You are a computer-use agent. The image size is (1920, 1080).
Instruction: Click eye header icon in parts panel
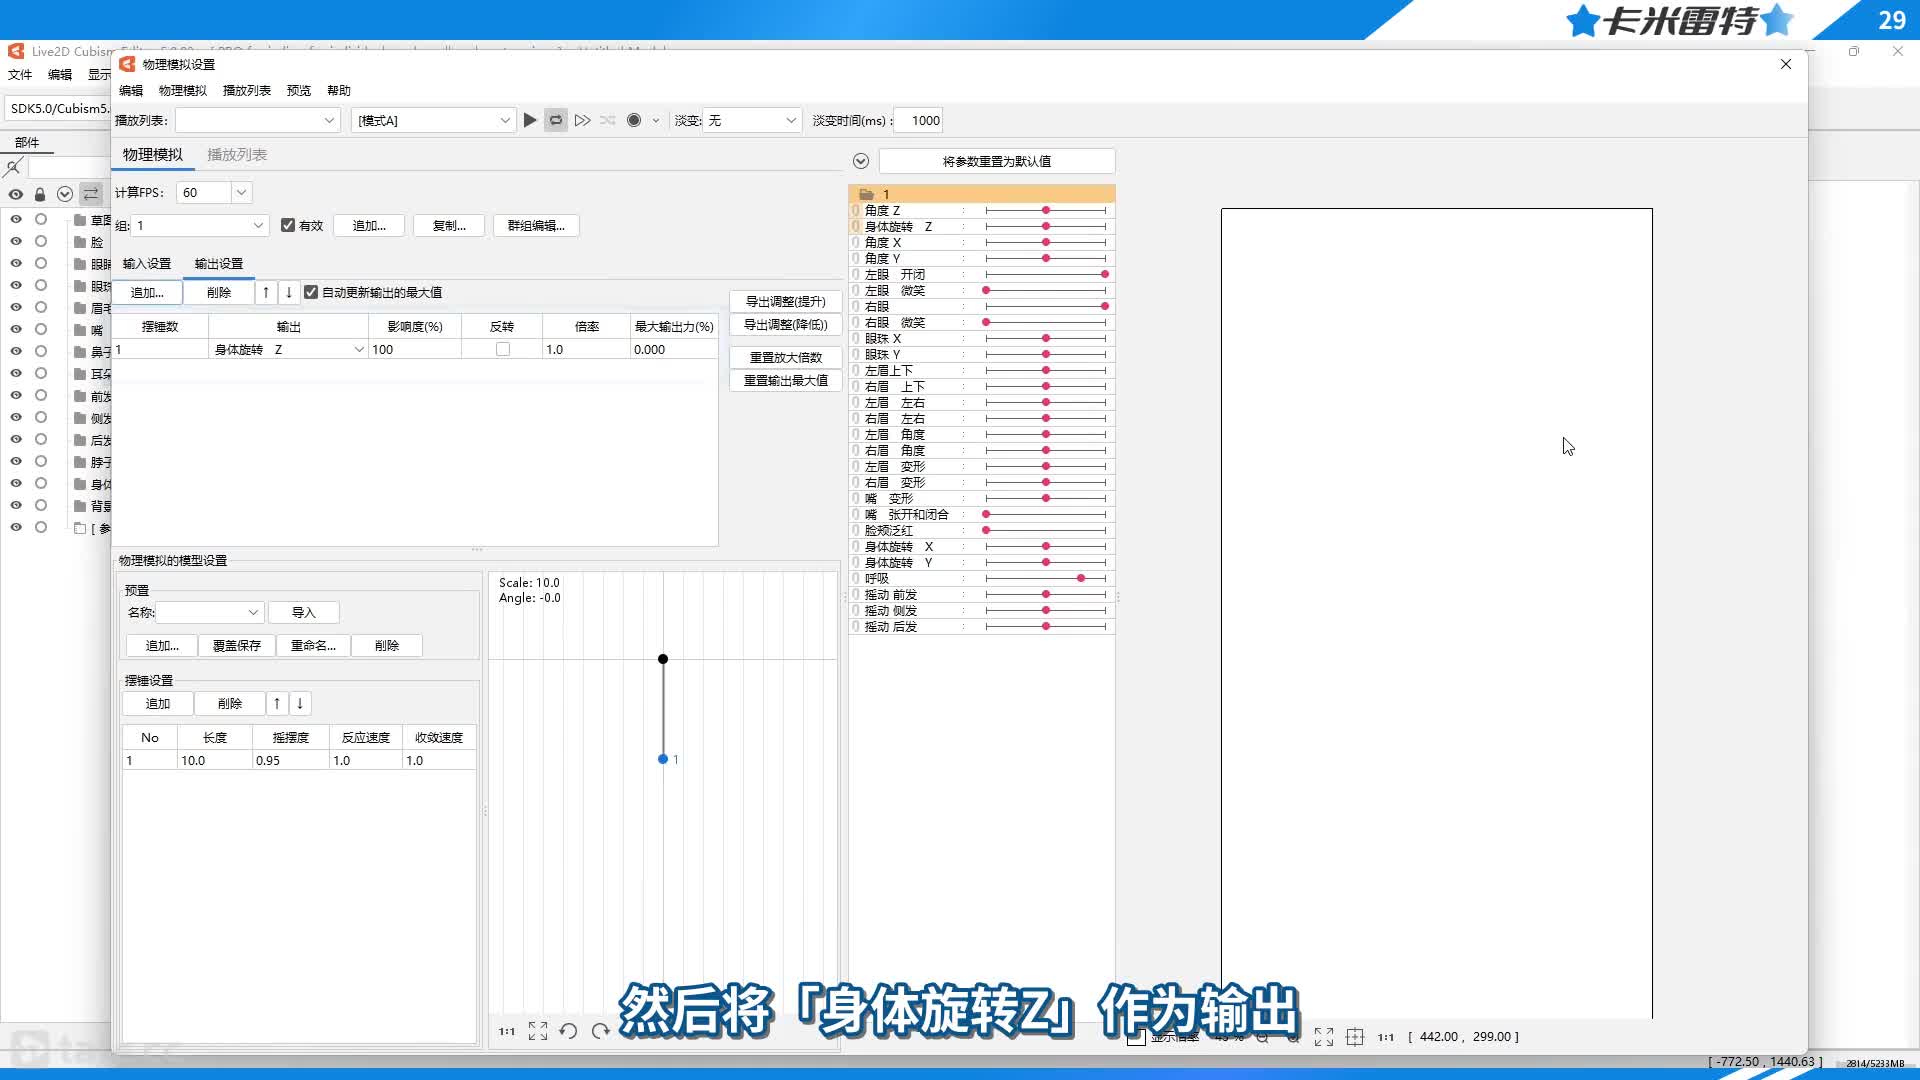[x=16, y=194]
